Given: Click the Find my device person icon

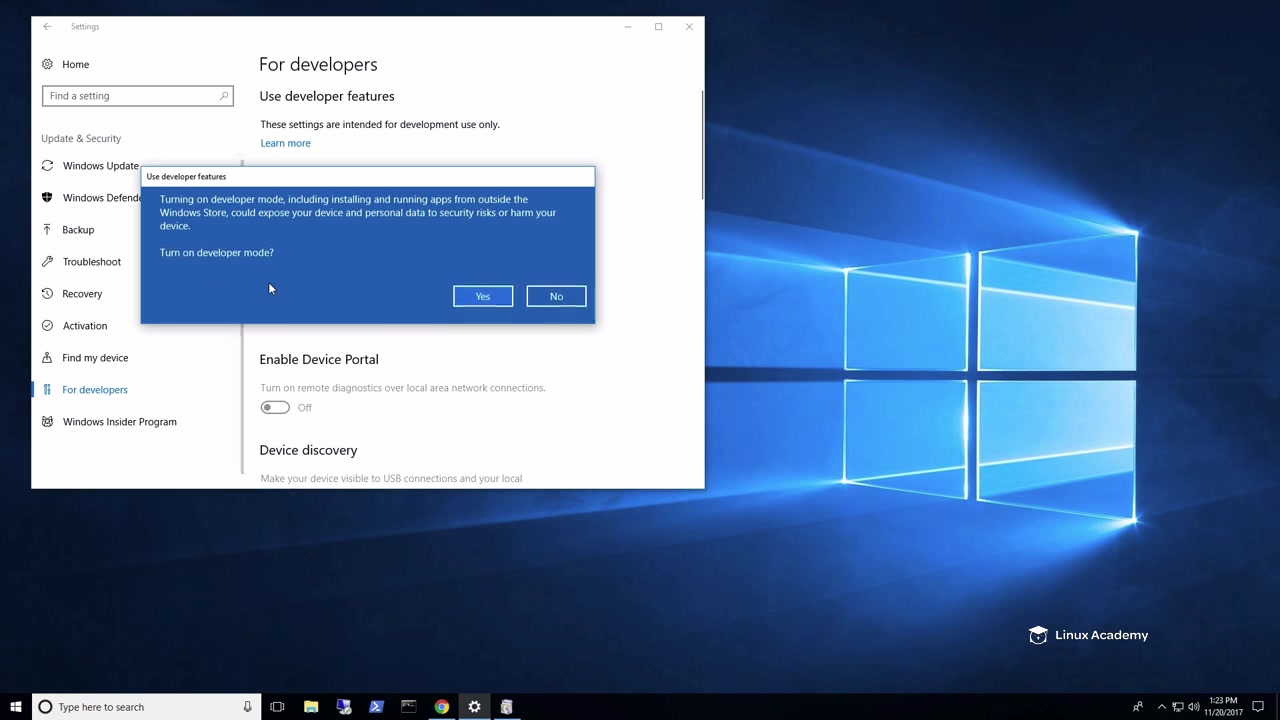Looking at the screenshot, I should 47,358.
